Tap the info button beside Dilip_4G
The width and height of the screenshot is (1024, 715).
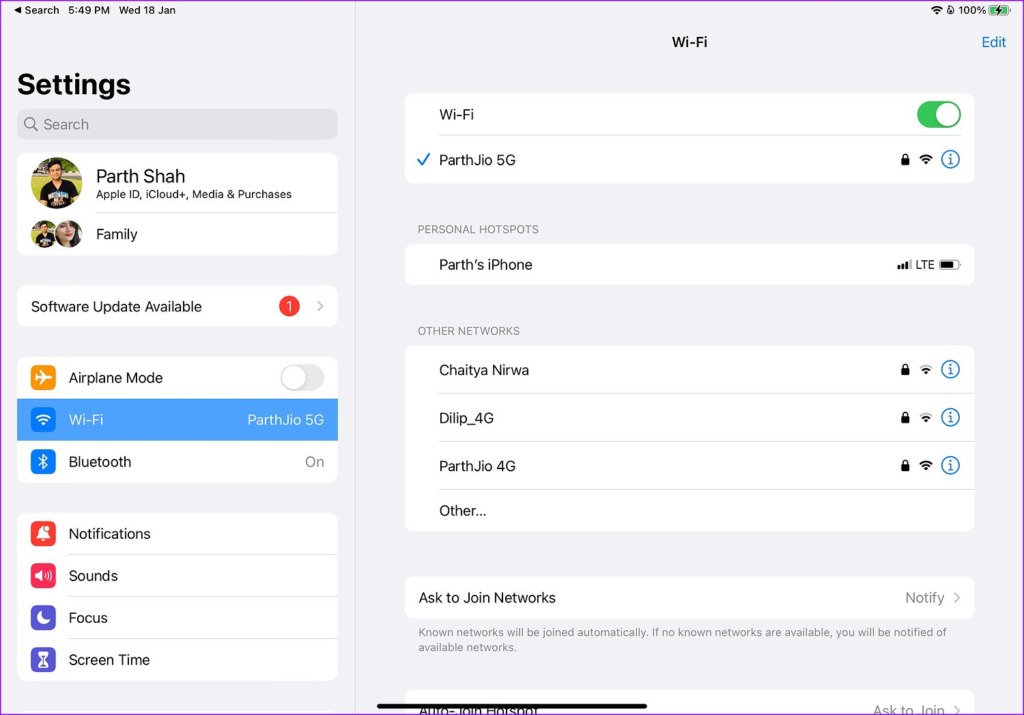click(950, 417)
